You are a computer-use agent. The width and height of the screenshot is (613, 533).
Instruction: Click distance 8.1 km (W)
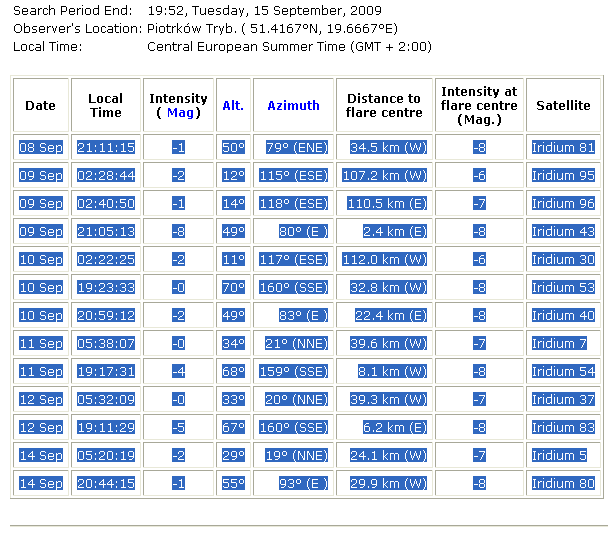click(x=392, y=371)
